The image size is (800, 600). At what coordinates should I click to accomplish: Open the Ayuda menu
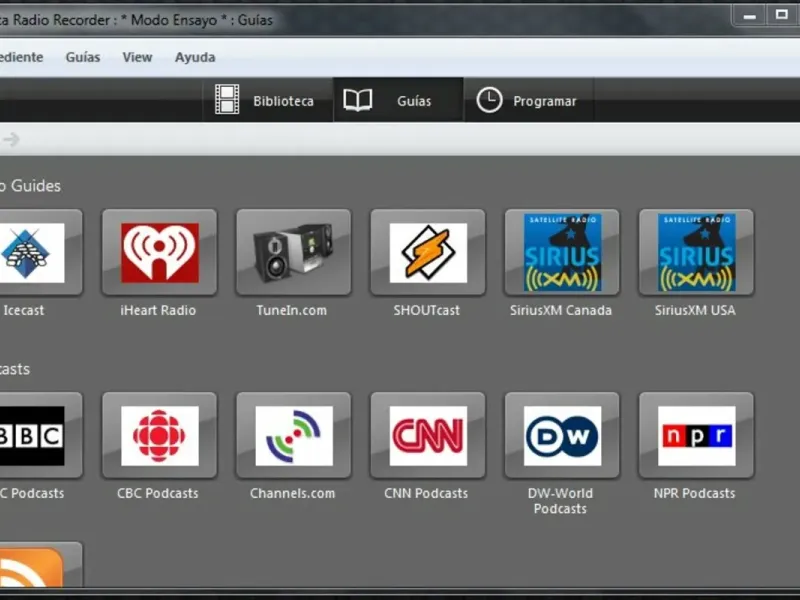tap(195, 57)
